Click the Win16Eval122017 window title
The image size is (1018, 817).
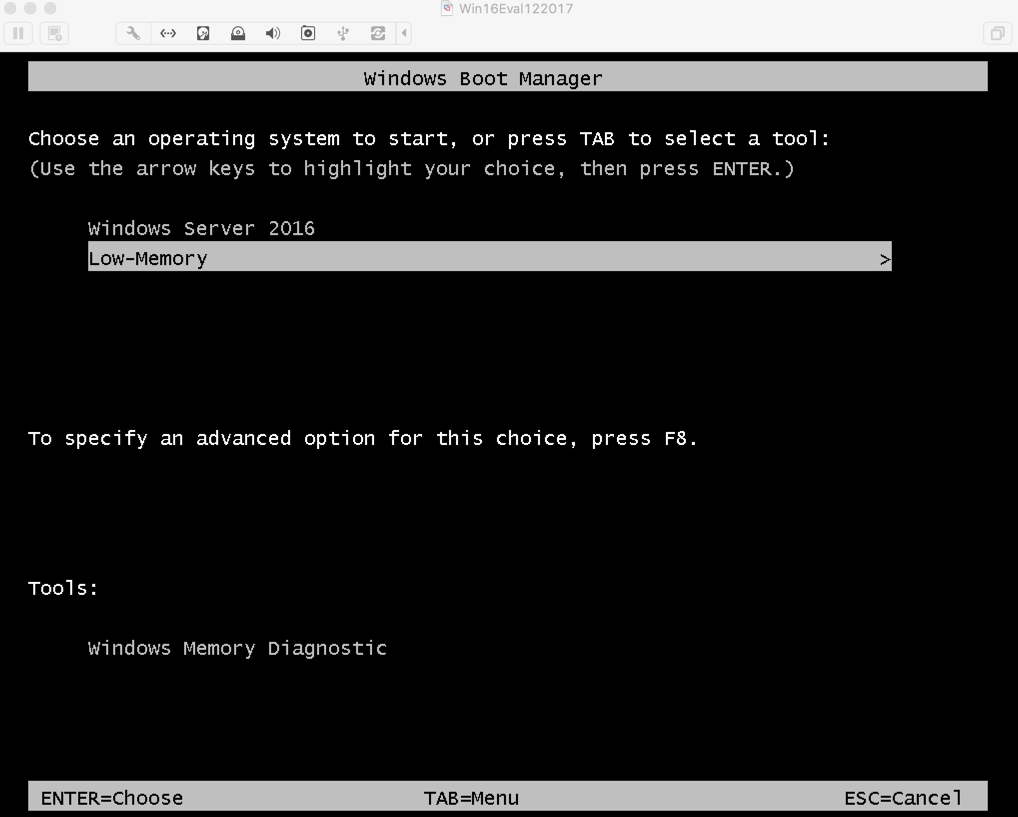516,8
